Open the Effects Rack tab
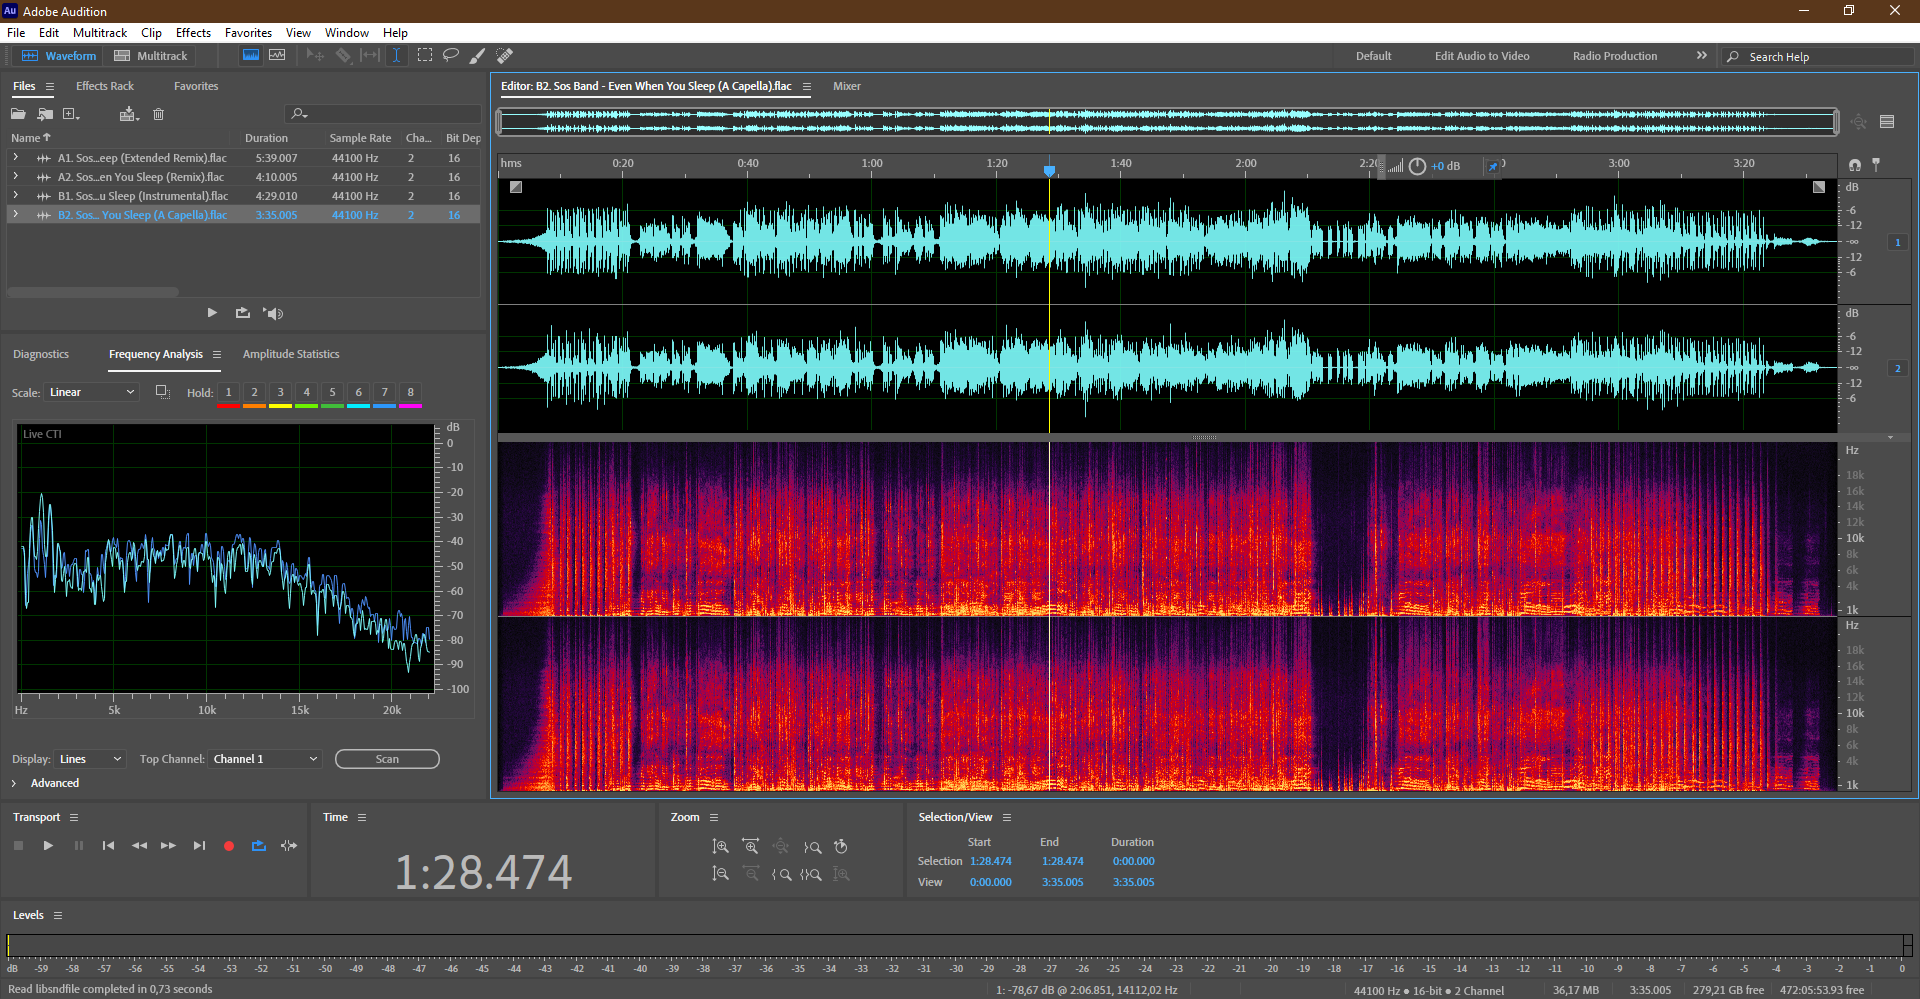 pyautogui.click(x=104, y=86)
